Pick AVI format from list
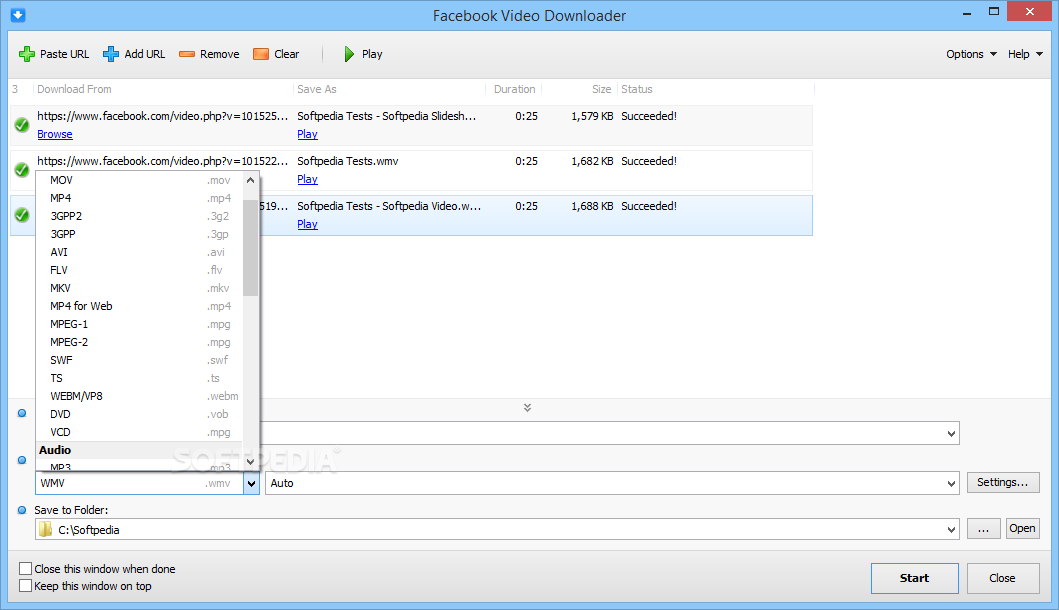Viewport: 1059px width, 610px height. click(x=140, y=252)
